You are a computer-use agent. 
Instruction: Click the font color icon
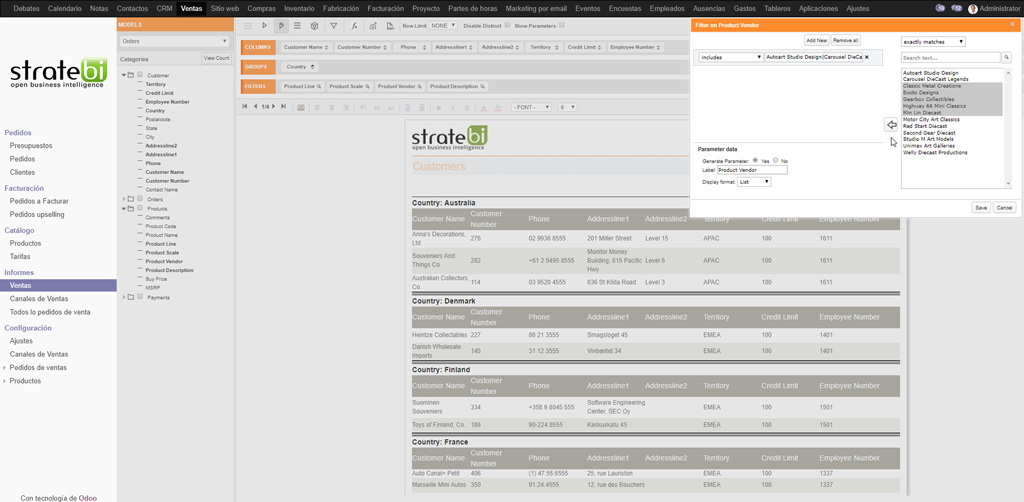pos(484,107)
